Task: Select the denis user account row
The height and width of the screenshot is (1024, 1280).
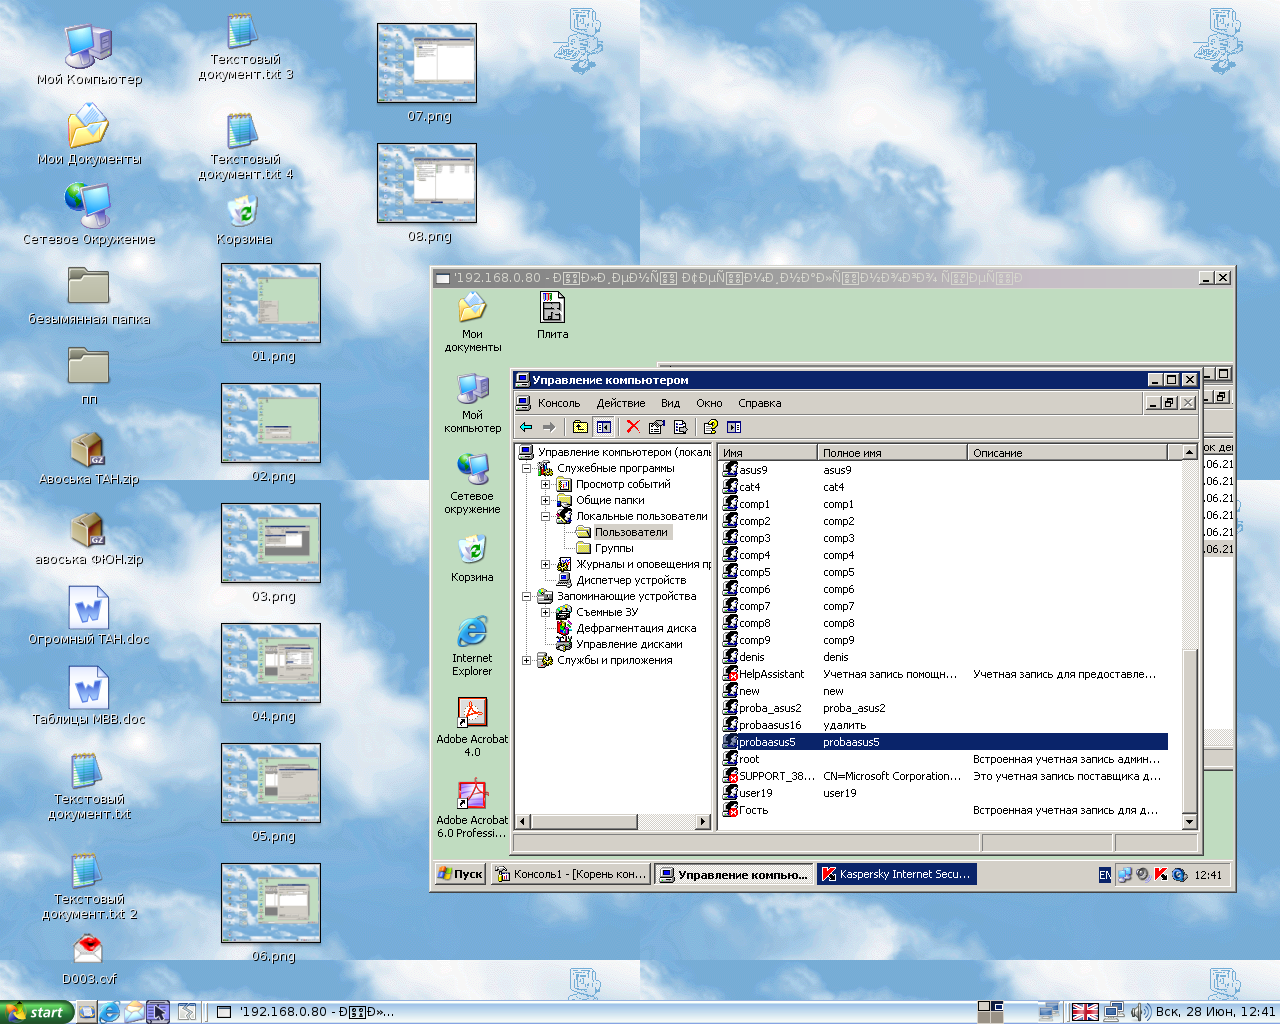Action: coord(751,657)
